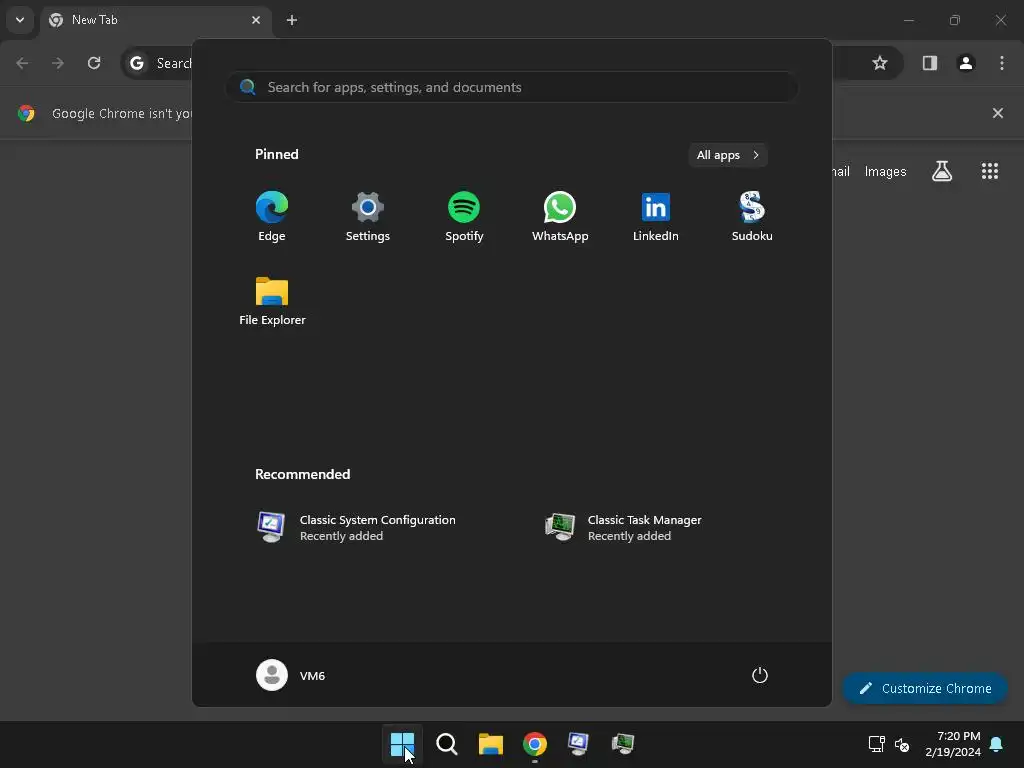
Task: Open the Sudoku pinned app
Action: [752, 217]
